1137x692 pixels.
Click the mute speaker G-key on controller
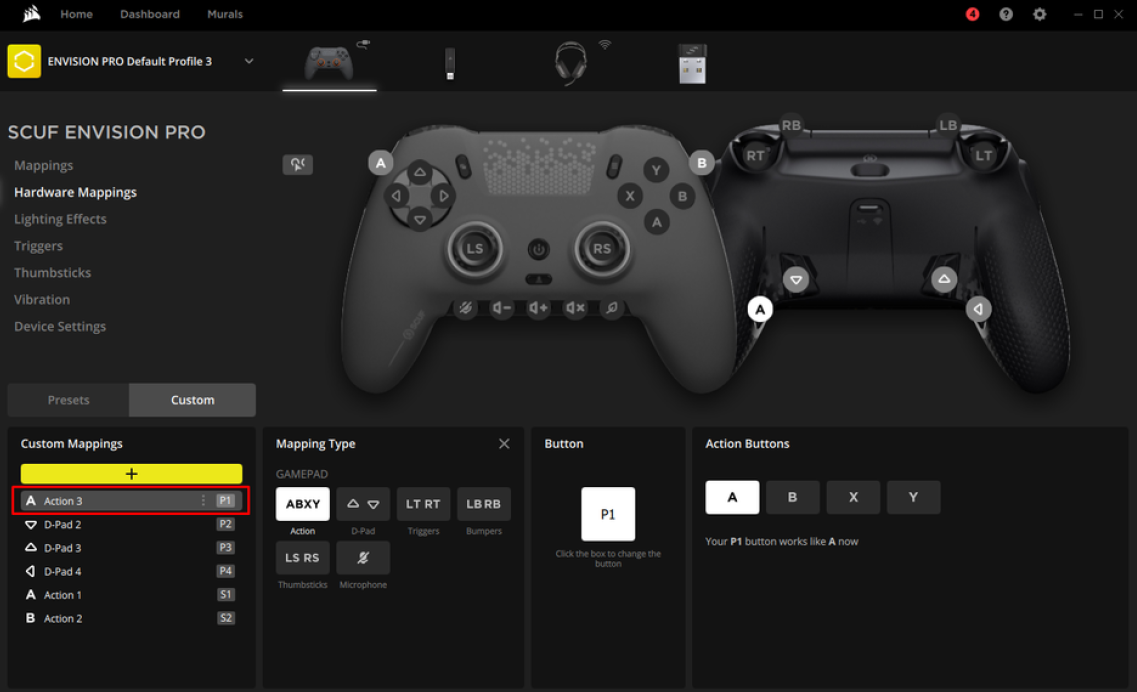click(x=575, y=308)
